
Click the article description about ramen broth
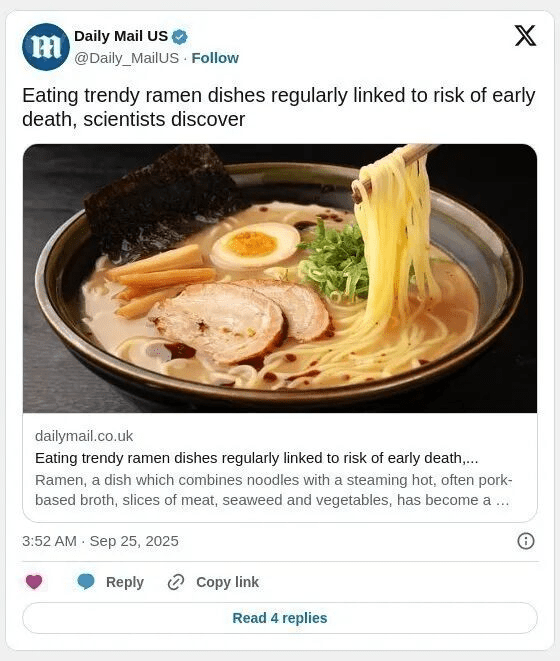pyautogui.click(x=273, y=490)
